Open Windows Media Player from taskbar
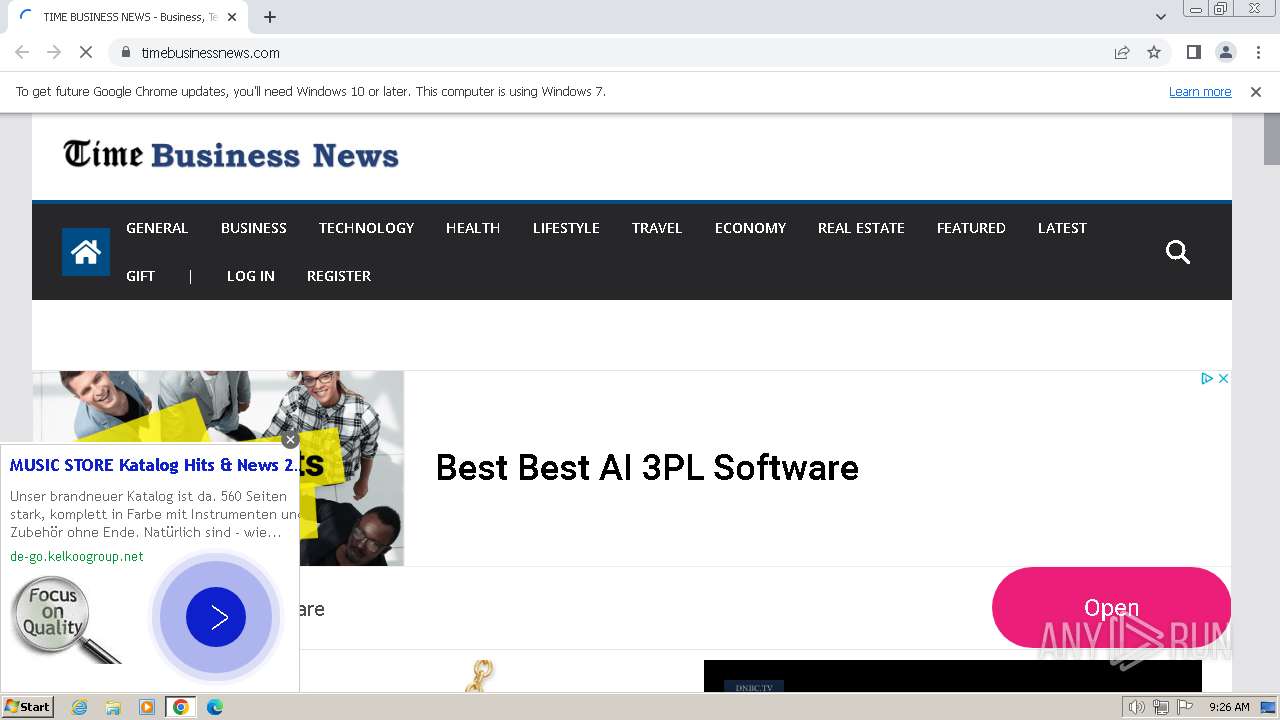1280x720 pixels. (147, 707)
